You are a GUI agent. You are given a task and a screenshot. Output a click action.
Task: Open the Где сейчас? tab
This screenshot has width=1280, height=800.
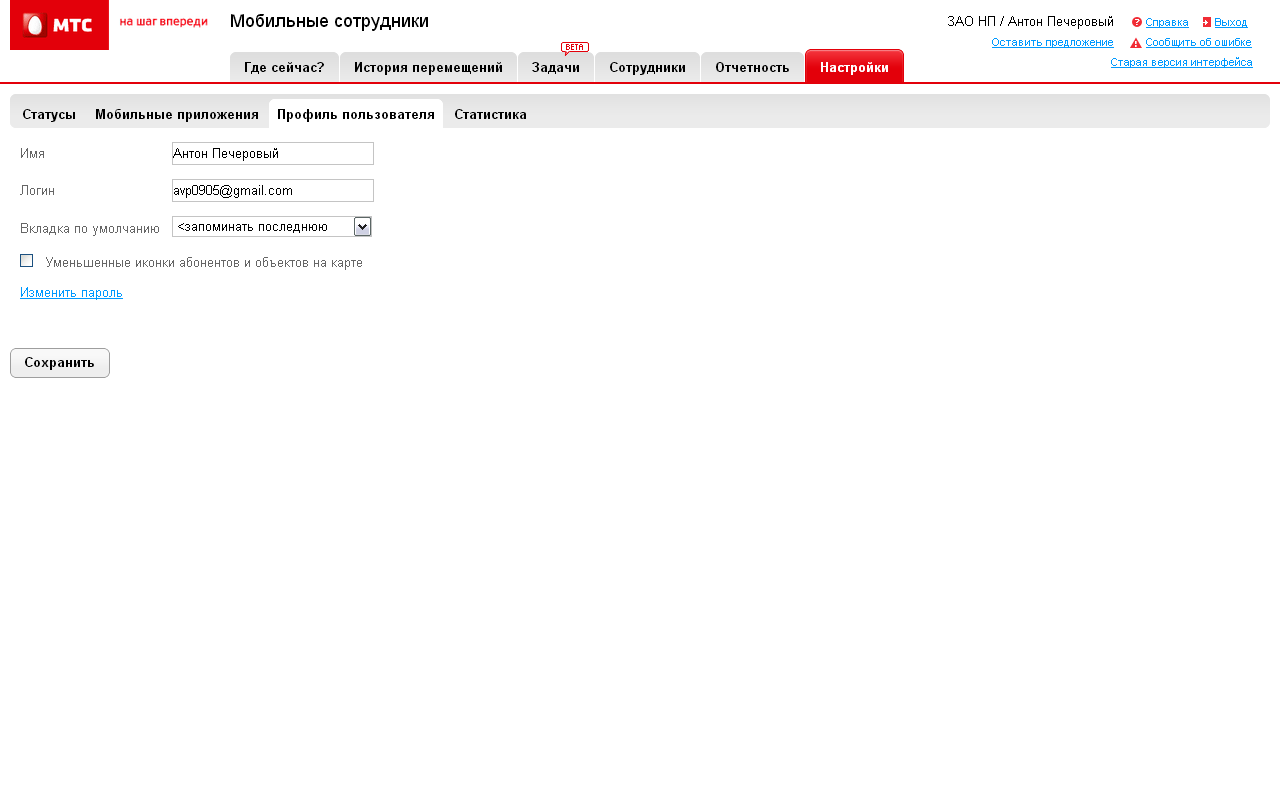(284, 67)
